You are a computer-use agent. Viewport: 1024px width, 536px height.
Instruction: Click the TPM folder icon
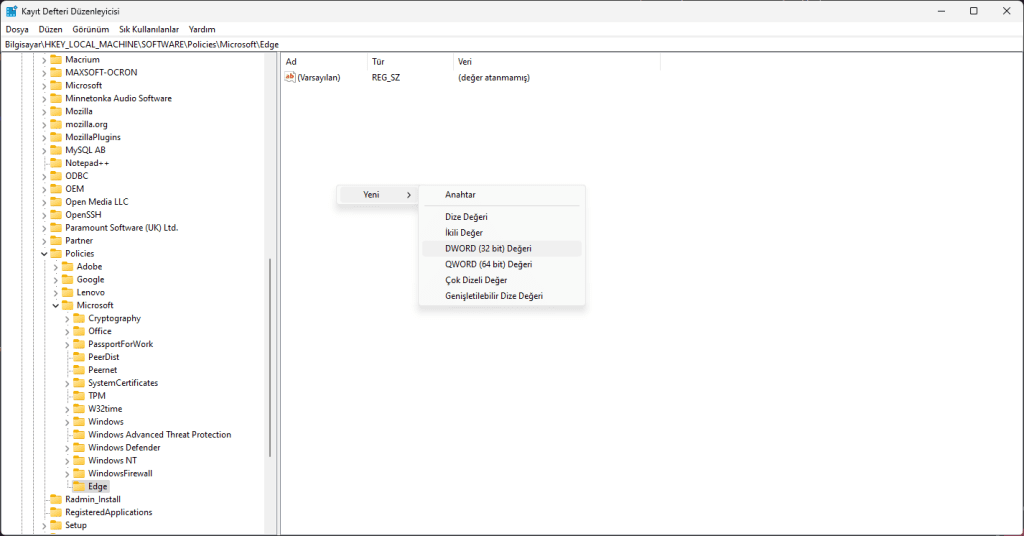tap(79, 396)
